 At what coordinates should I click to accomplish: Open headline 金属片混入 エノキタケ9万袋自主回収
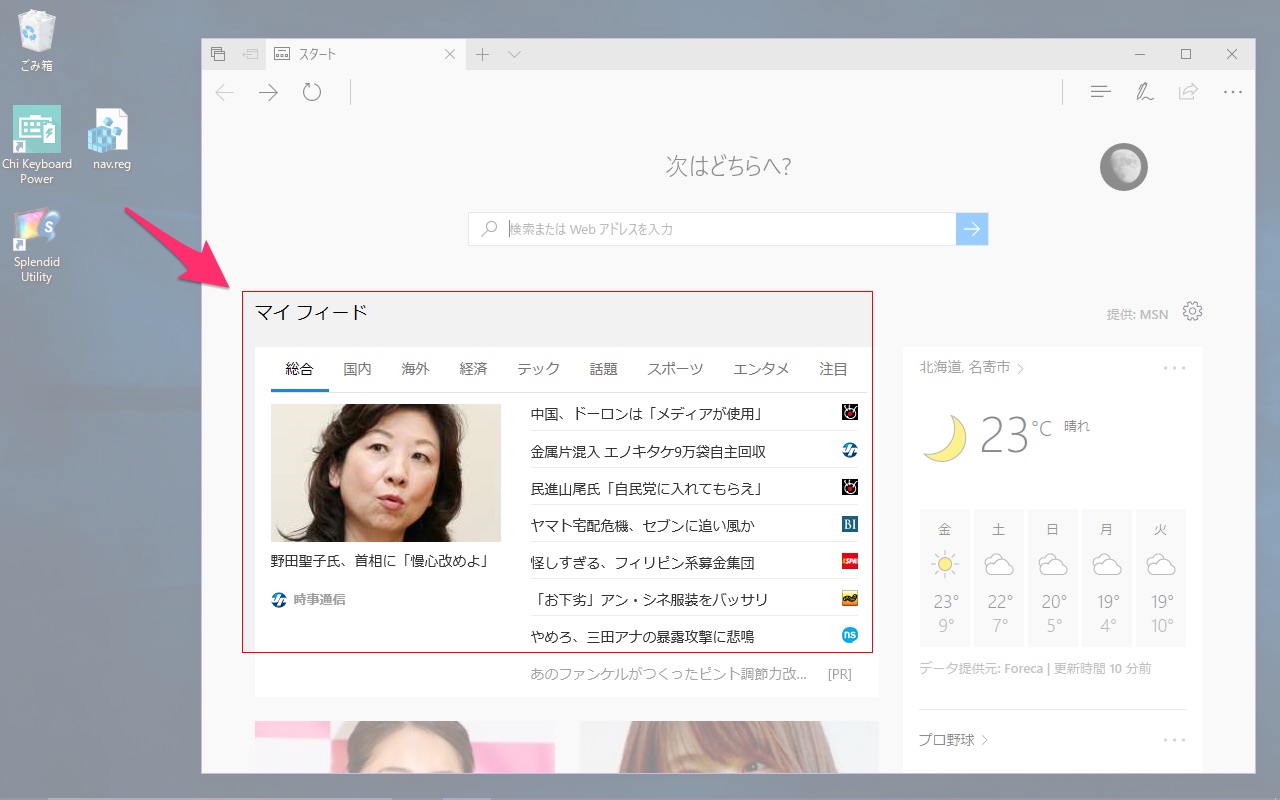click(648, 451)
